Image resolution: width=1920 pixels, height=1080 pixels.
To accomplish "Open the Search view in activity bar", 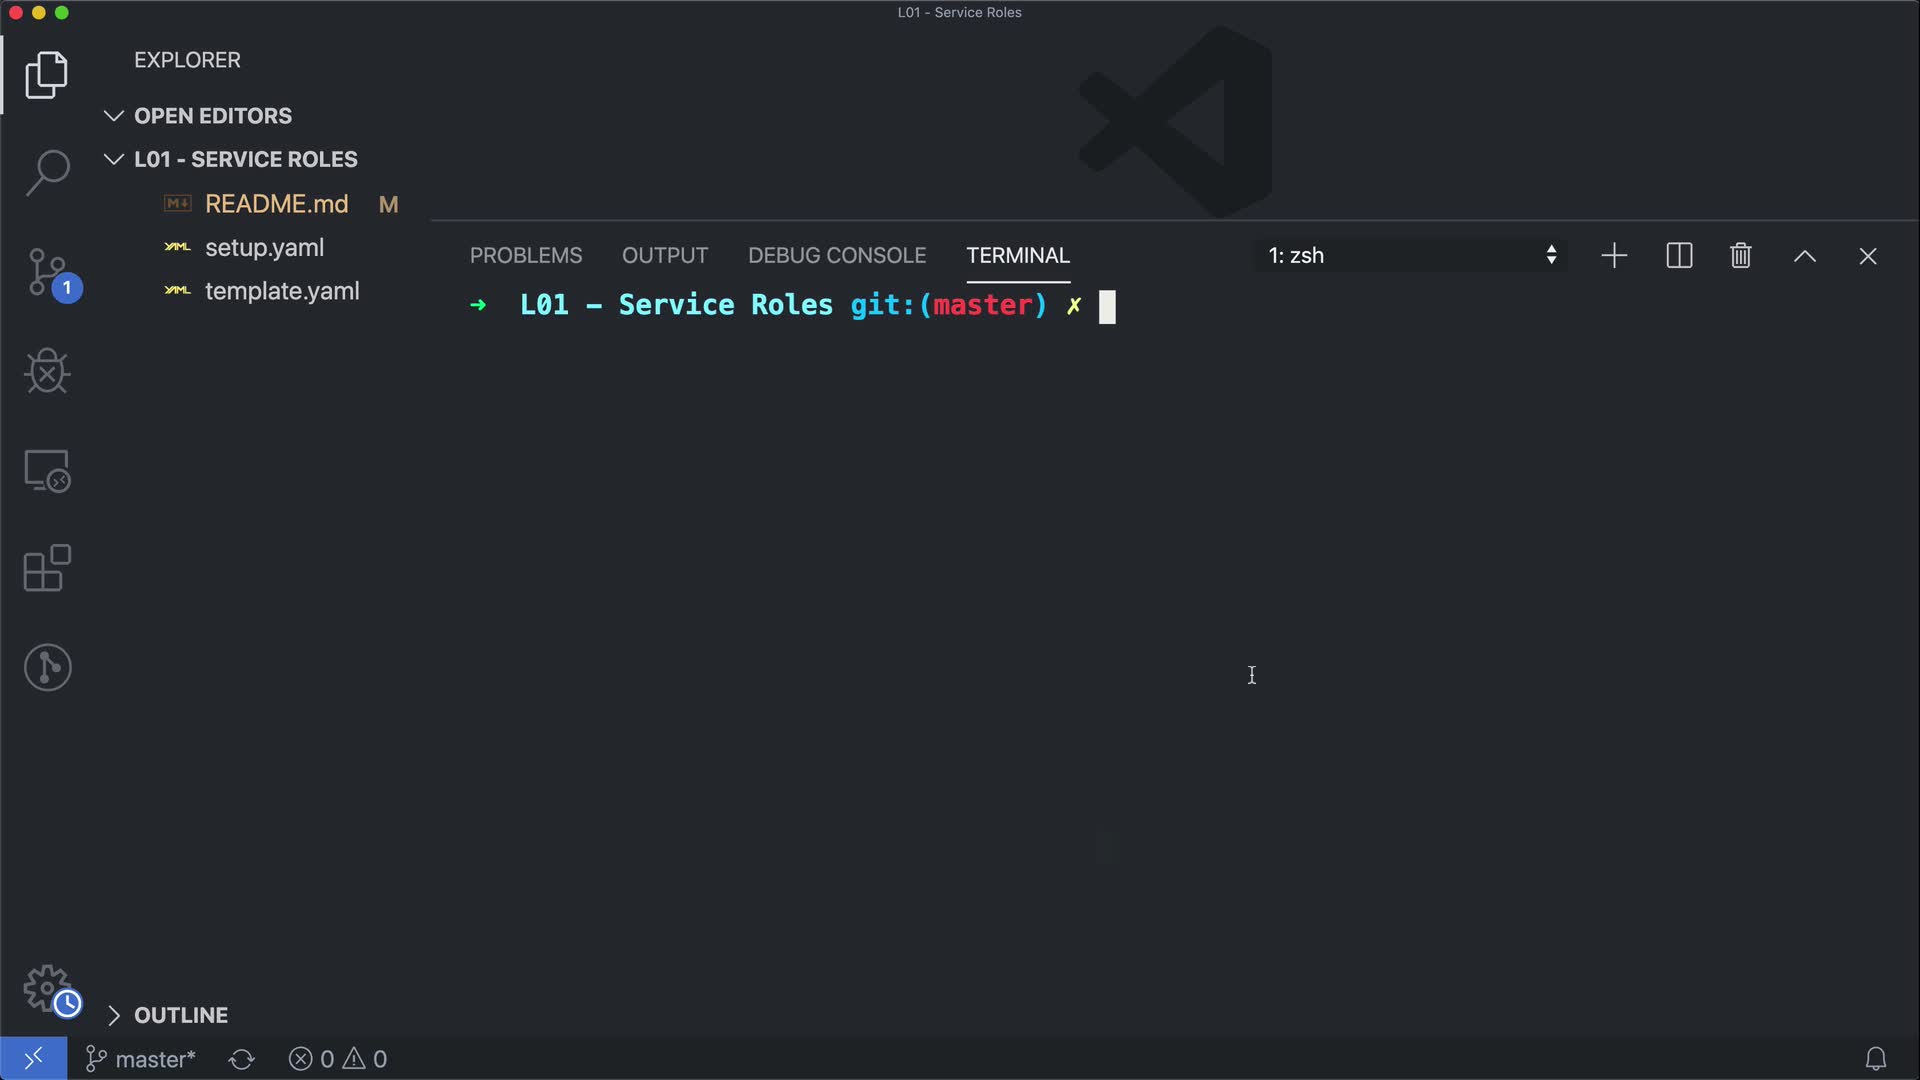I will (x=47, y=173).
